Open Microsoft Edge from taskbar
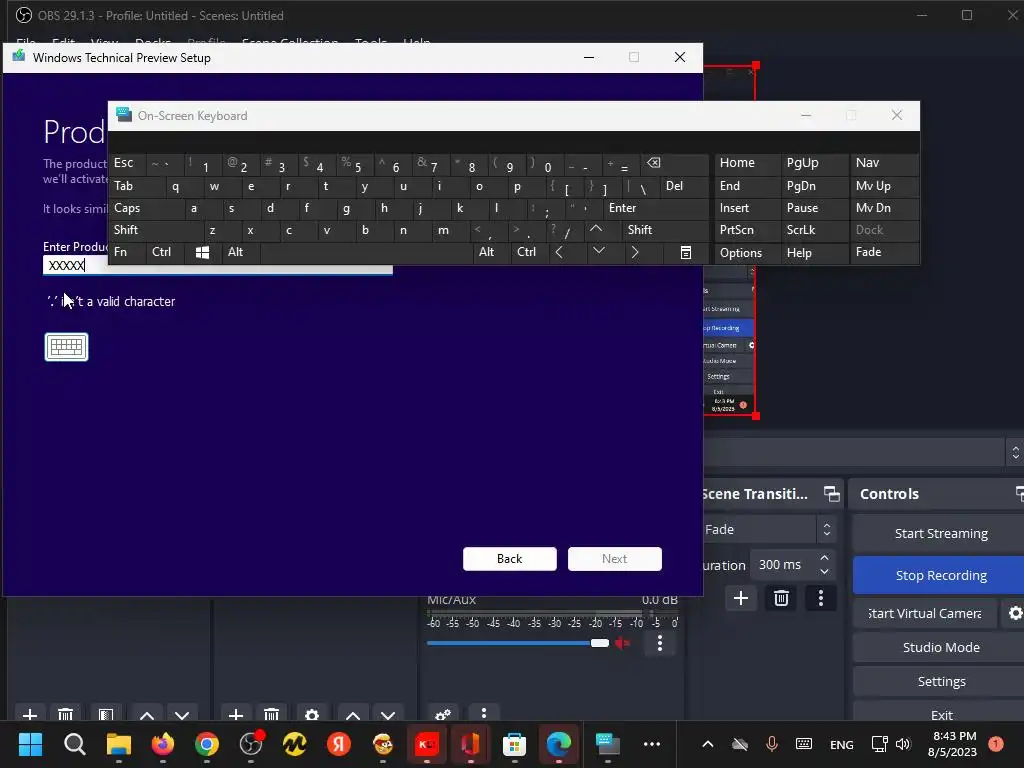The width and height of the screenshot is (1024, 768). [558, 744]
